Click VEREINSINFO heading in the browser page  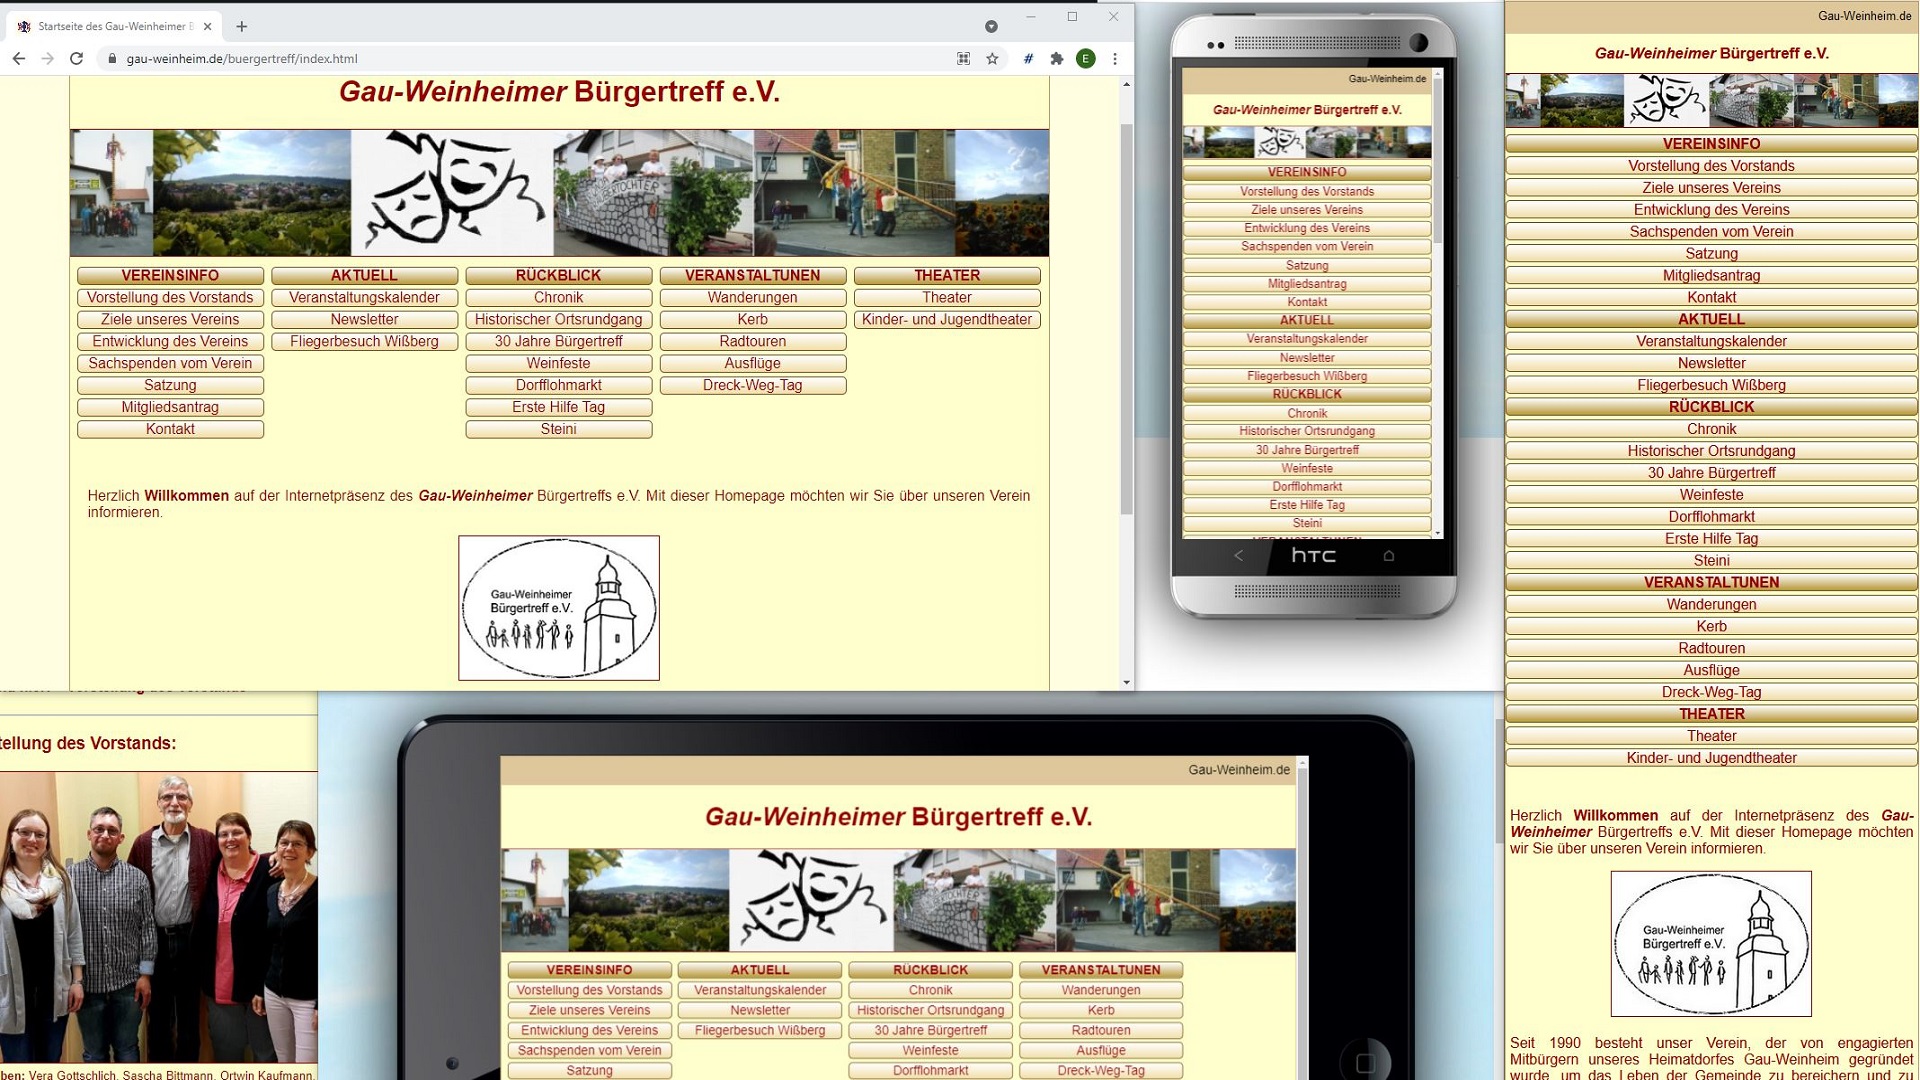[x=170, y=275]
